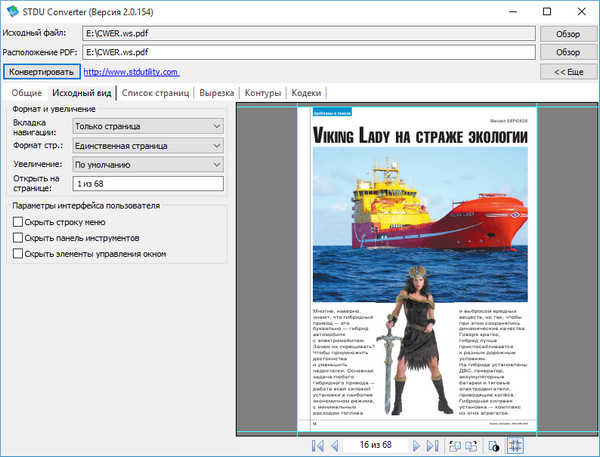The height and width of the screenshot is (457, 600).
Task: Click the 'Открыть на странице' input field
Action: click(149, 183)
